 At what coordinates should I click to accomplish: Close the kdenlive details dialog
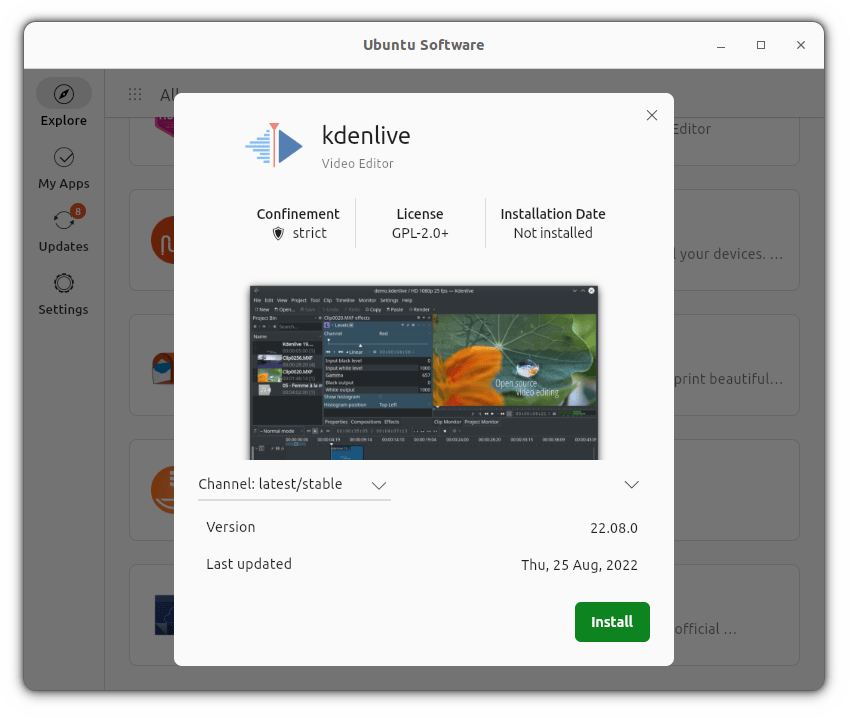pyautogui.click(x=652, y=116)
